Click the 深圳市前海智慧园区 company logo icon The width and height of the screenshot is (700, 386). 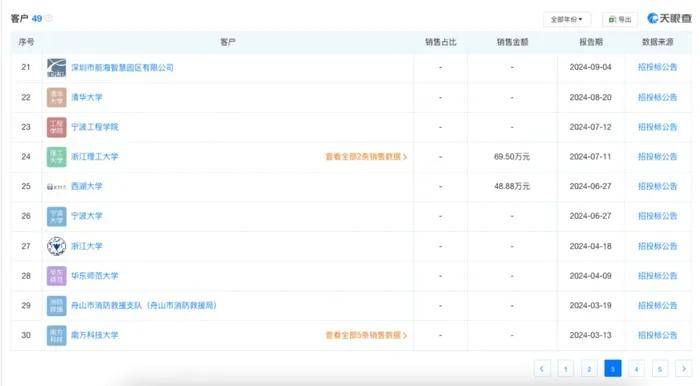click(x=57, y=67)
